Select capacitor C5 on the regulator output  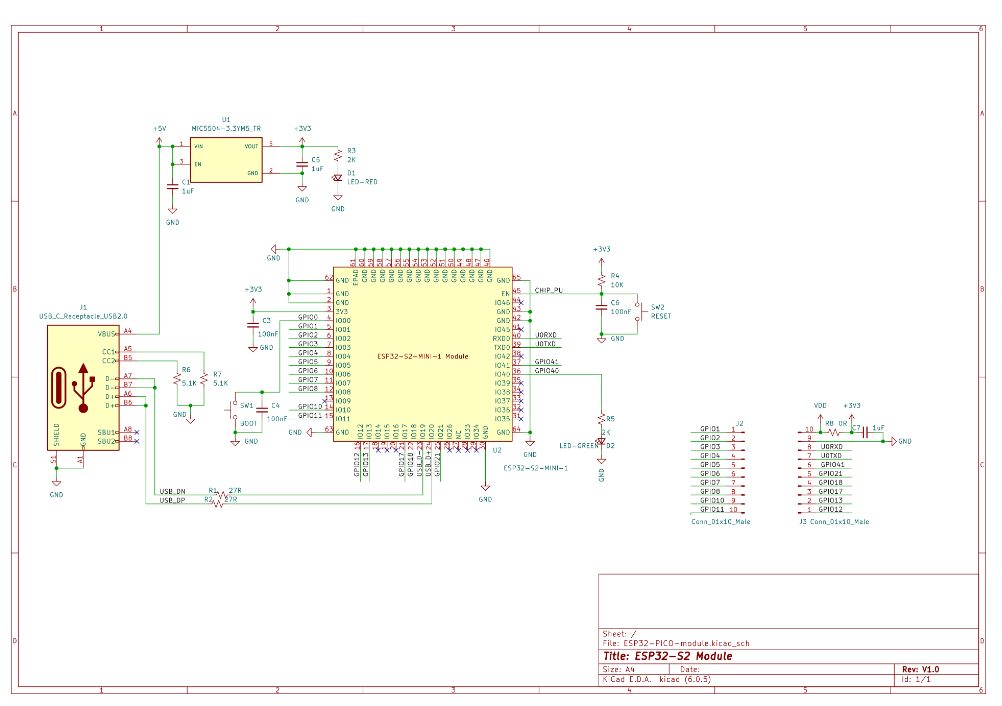point(302,164)
